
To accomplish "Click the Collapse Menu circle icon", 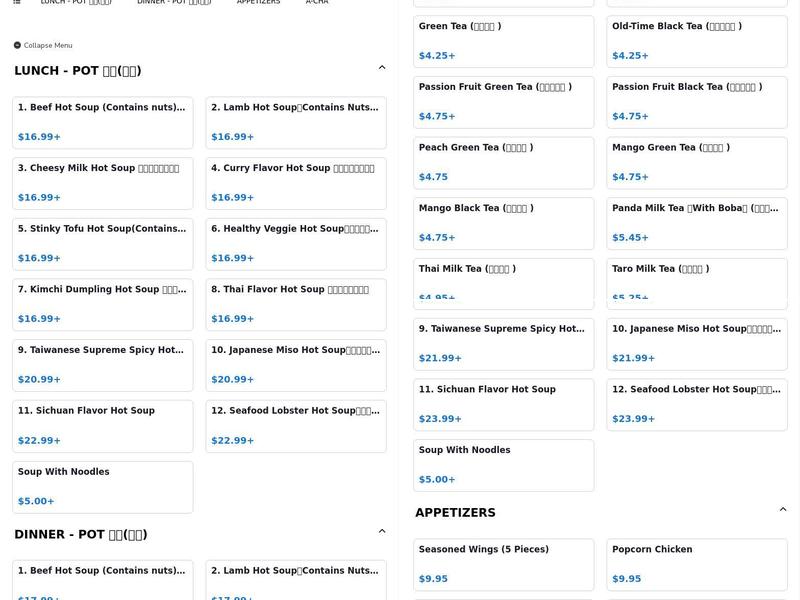I will coord(17,45).
